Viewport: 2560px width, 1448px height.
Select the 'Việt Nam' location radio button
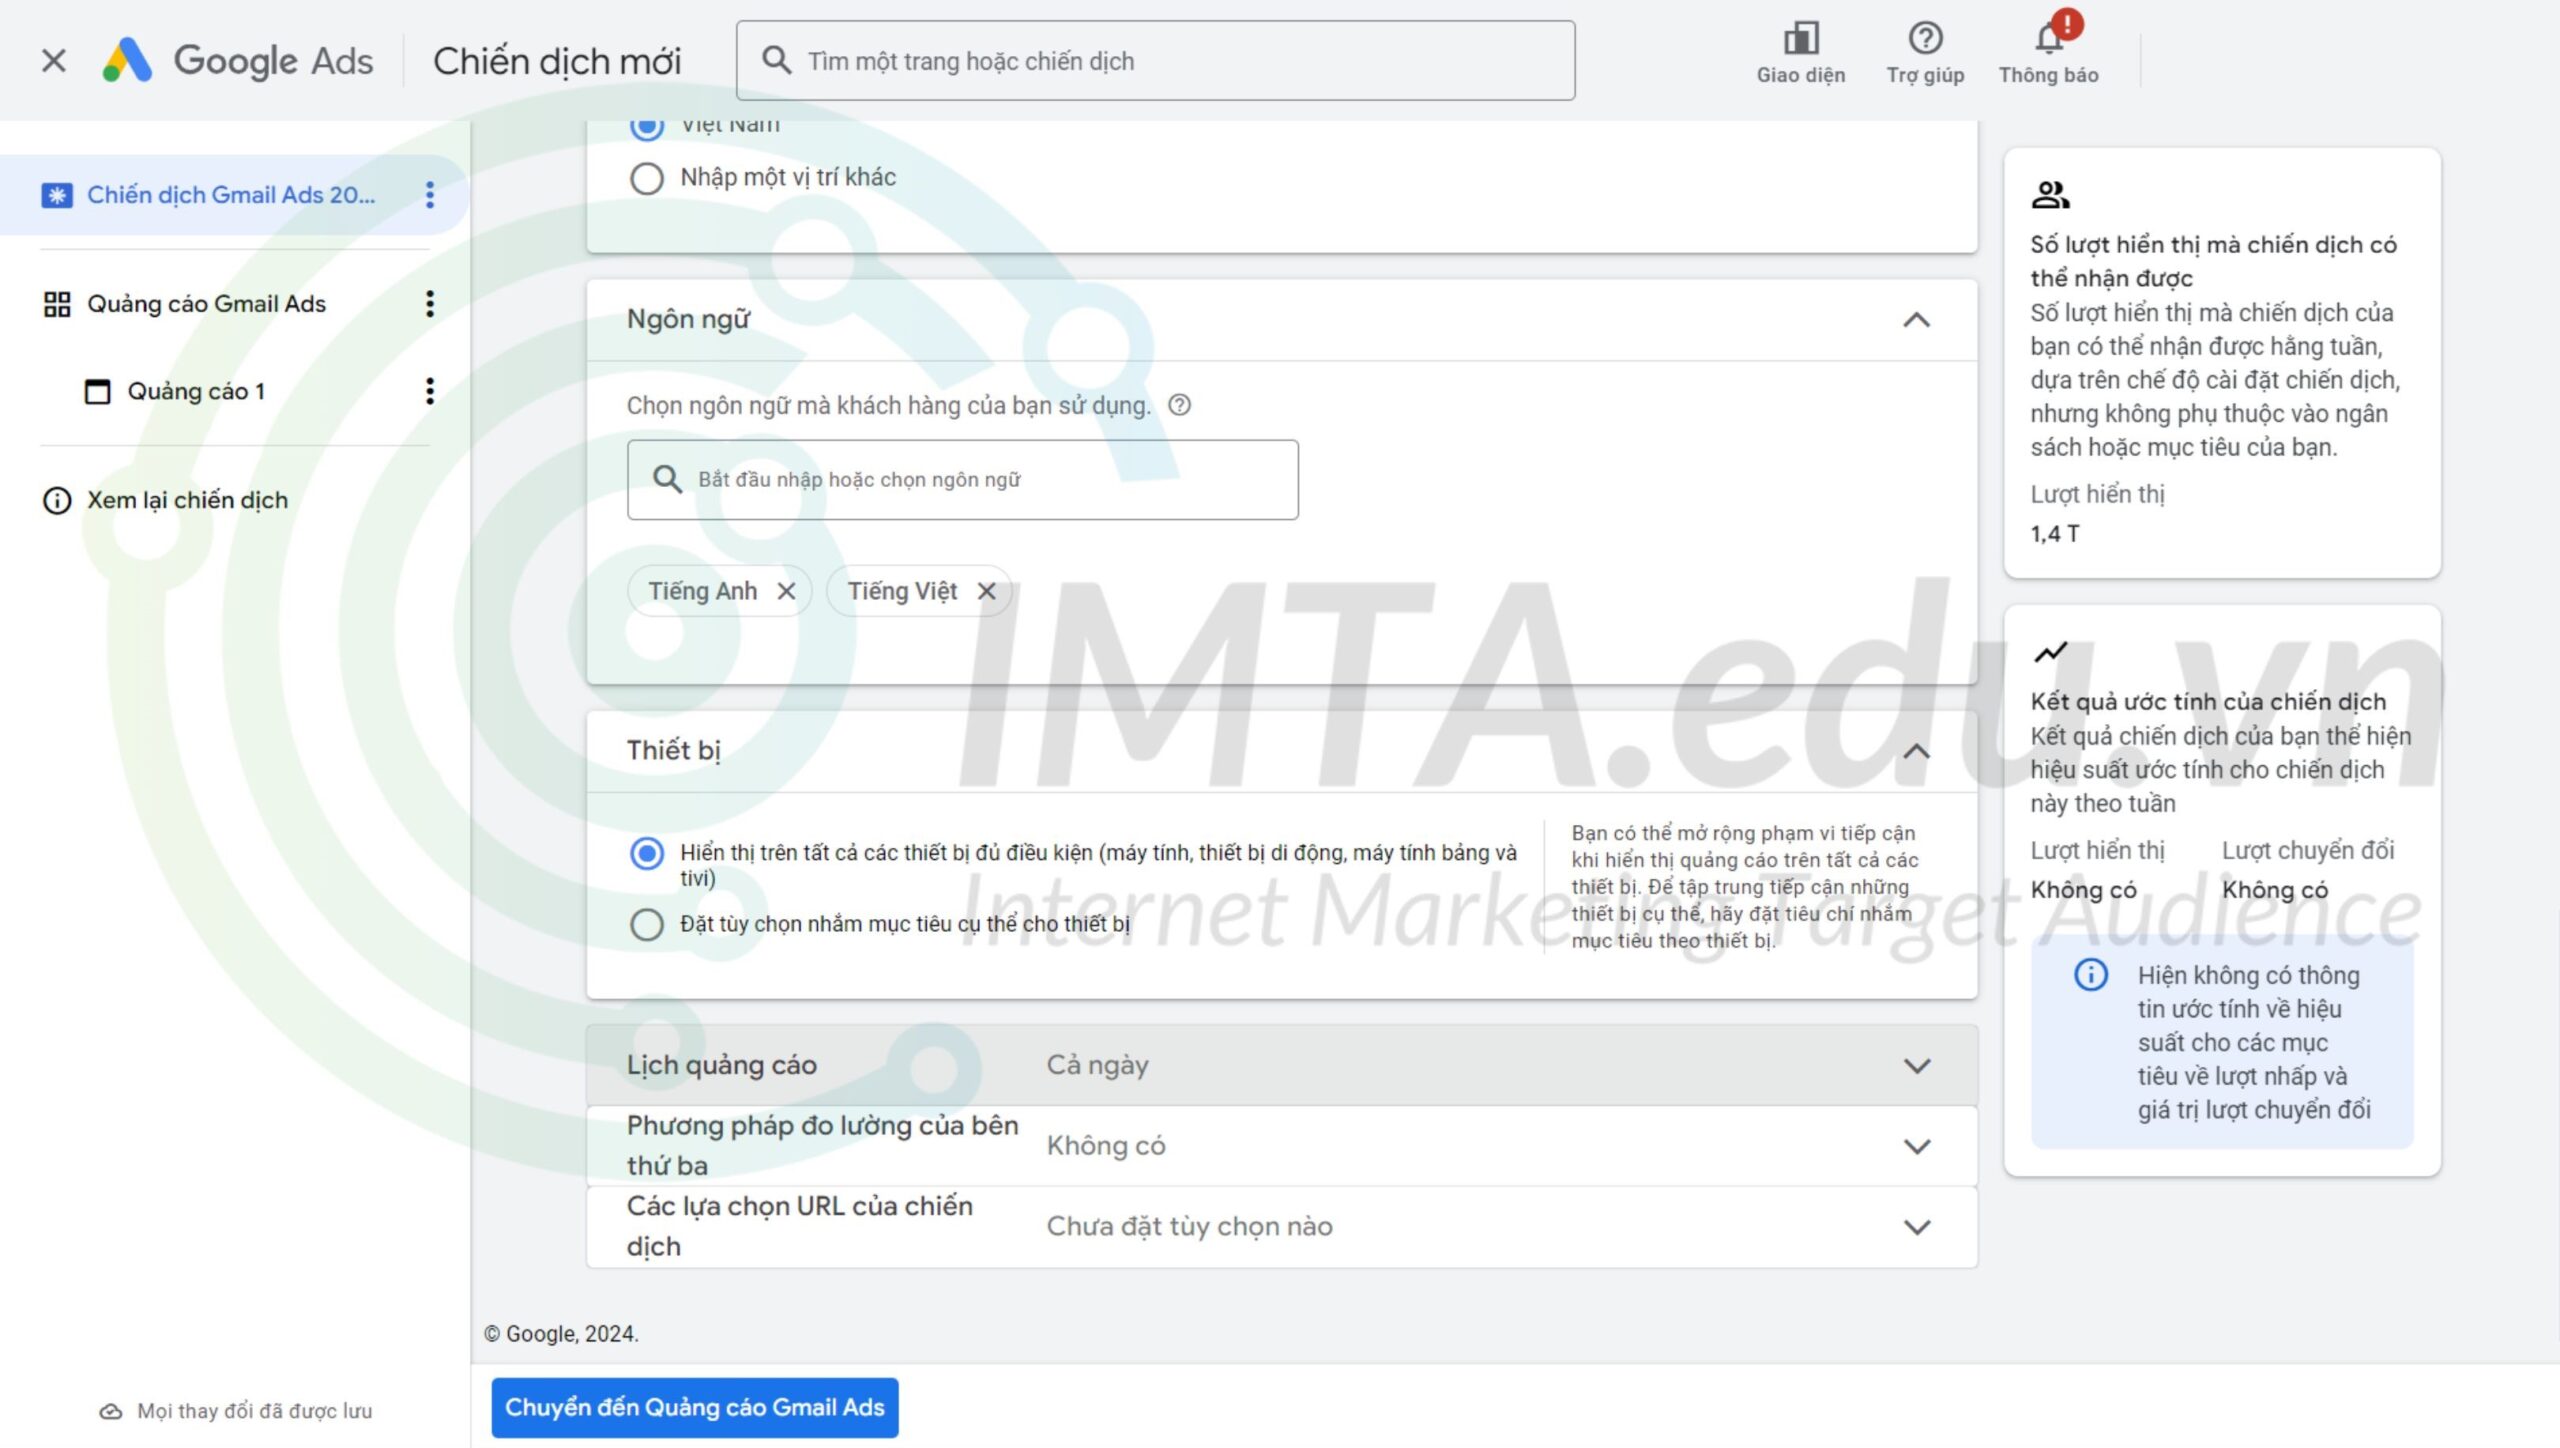[647, 126]
